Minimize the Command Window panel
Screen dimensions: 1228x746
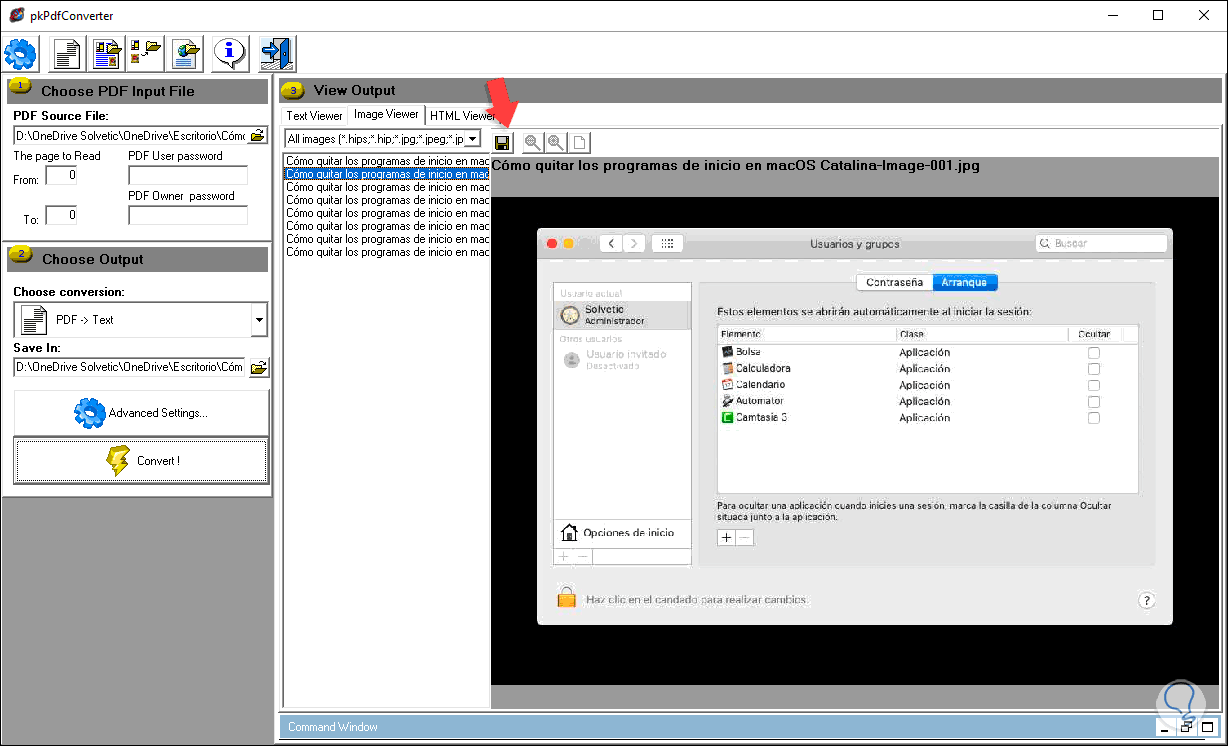coord(1165,727)
